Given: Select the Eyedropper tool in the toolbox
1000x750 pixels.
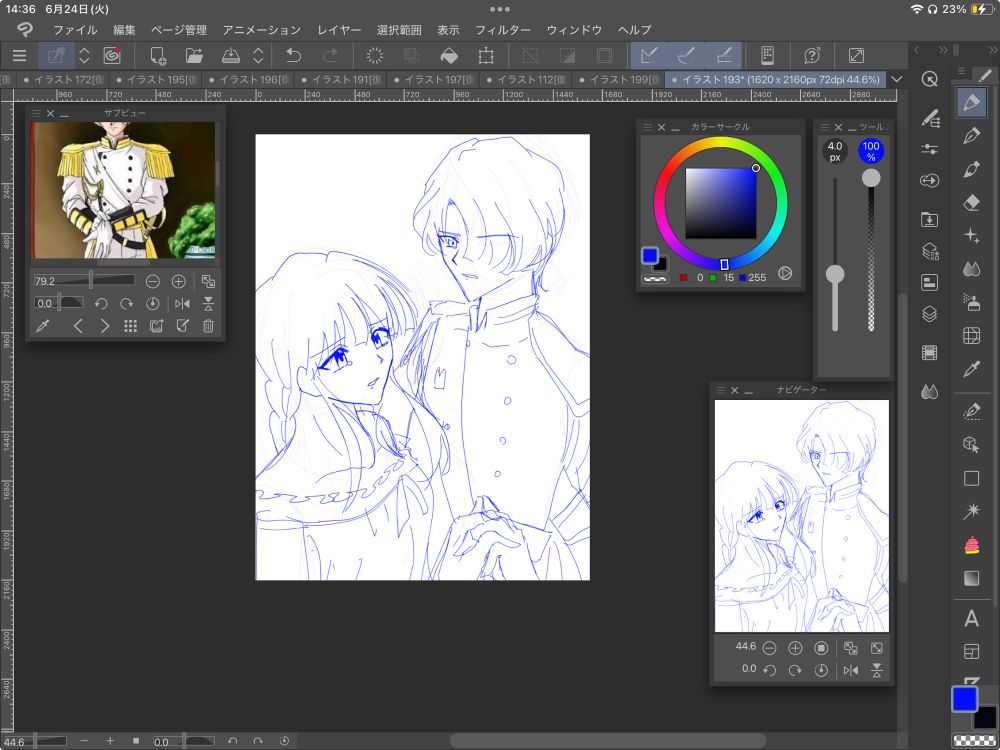Looking at the screenshot, I should tap(970, 369).
